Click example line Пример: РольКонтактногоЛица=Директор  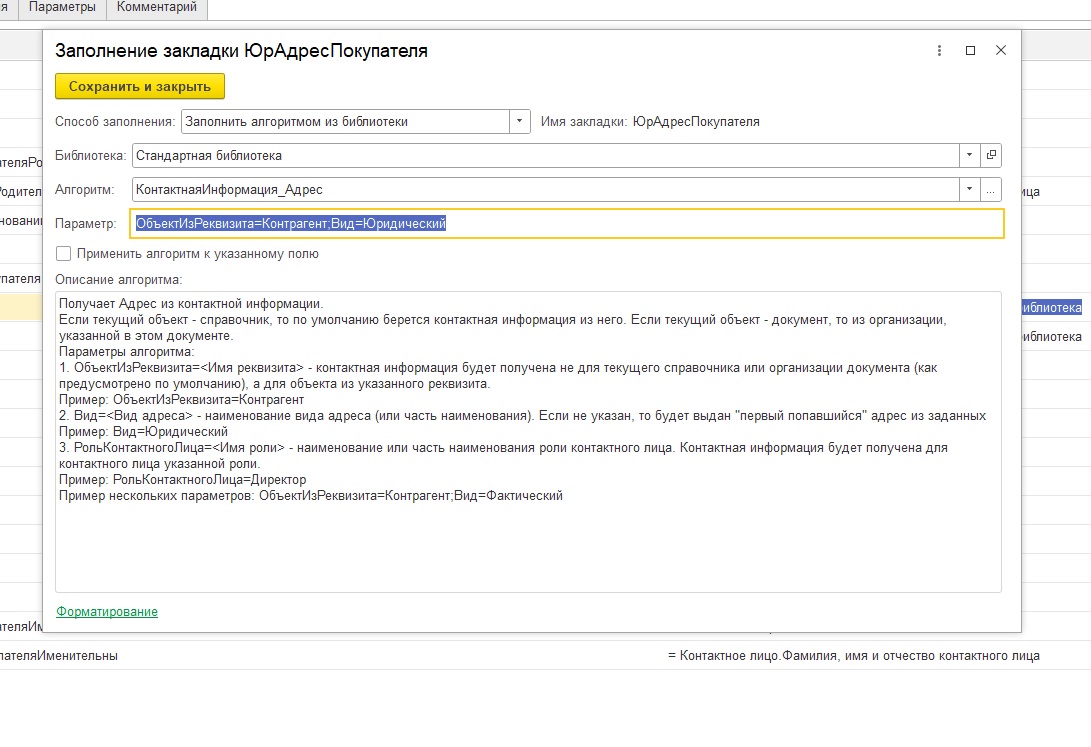182,480
